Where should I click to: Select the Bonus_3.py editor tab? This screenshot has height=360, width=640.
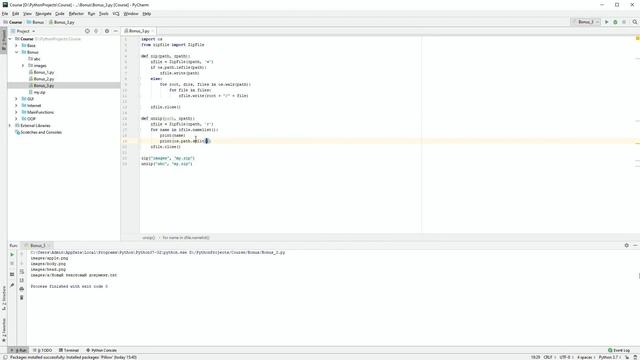[x=139, y=31]
